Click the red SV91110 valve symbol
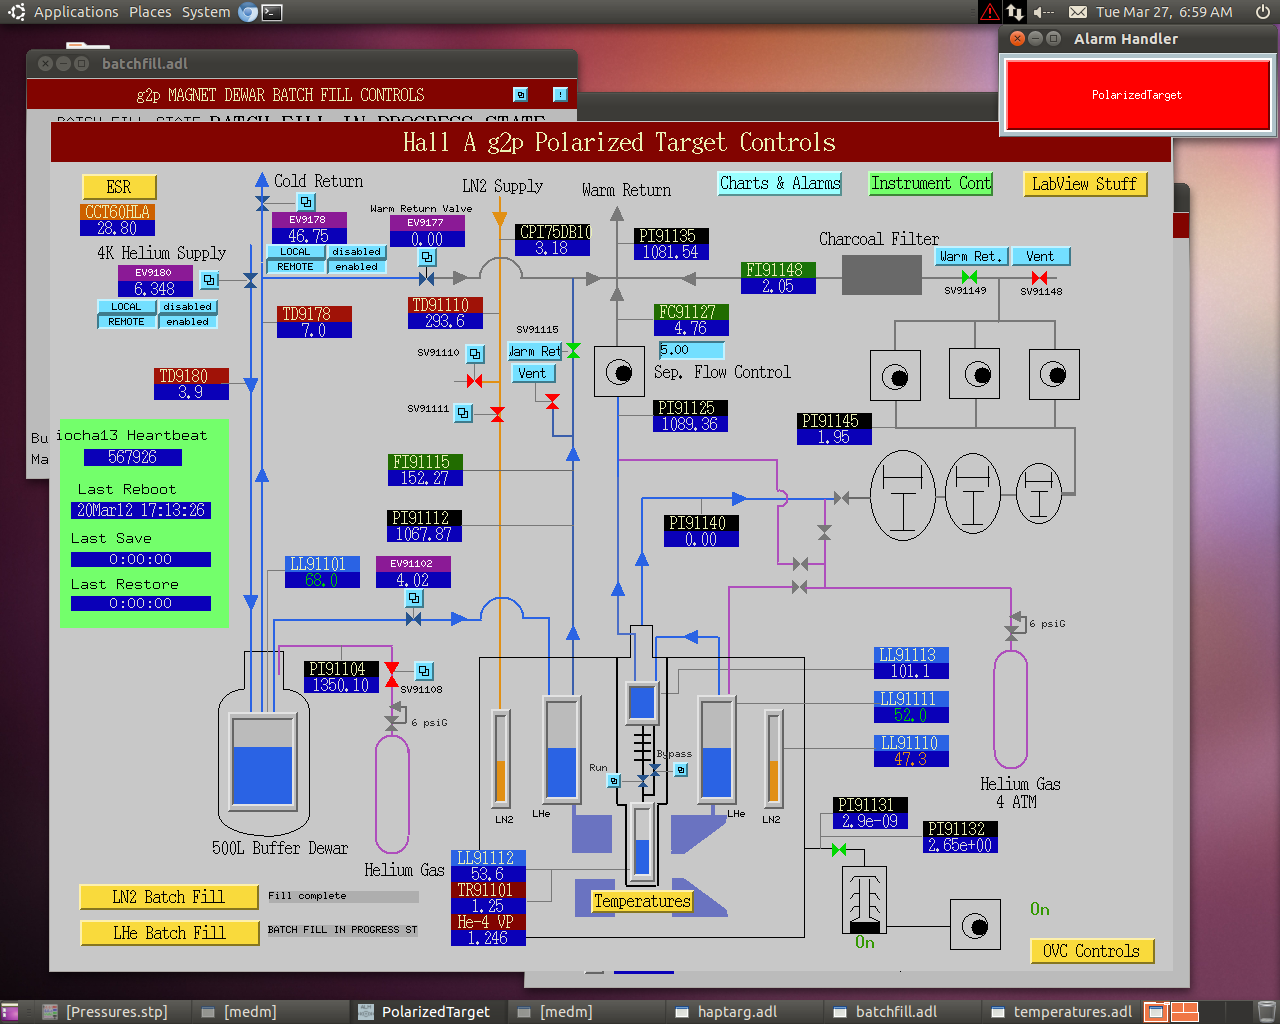 coord(474,381)
